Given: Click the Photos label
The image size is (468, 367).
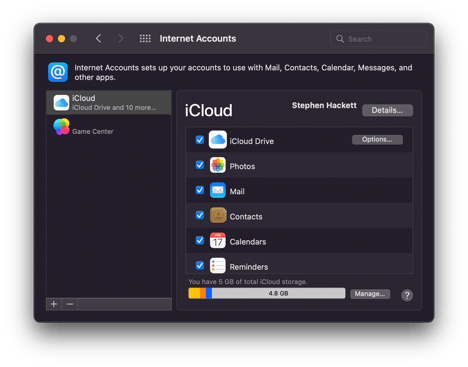Looking at the screenshot, I should pos(242,166).
